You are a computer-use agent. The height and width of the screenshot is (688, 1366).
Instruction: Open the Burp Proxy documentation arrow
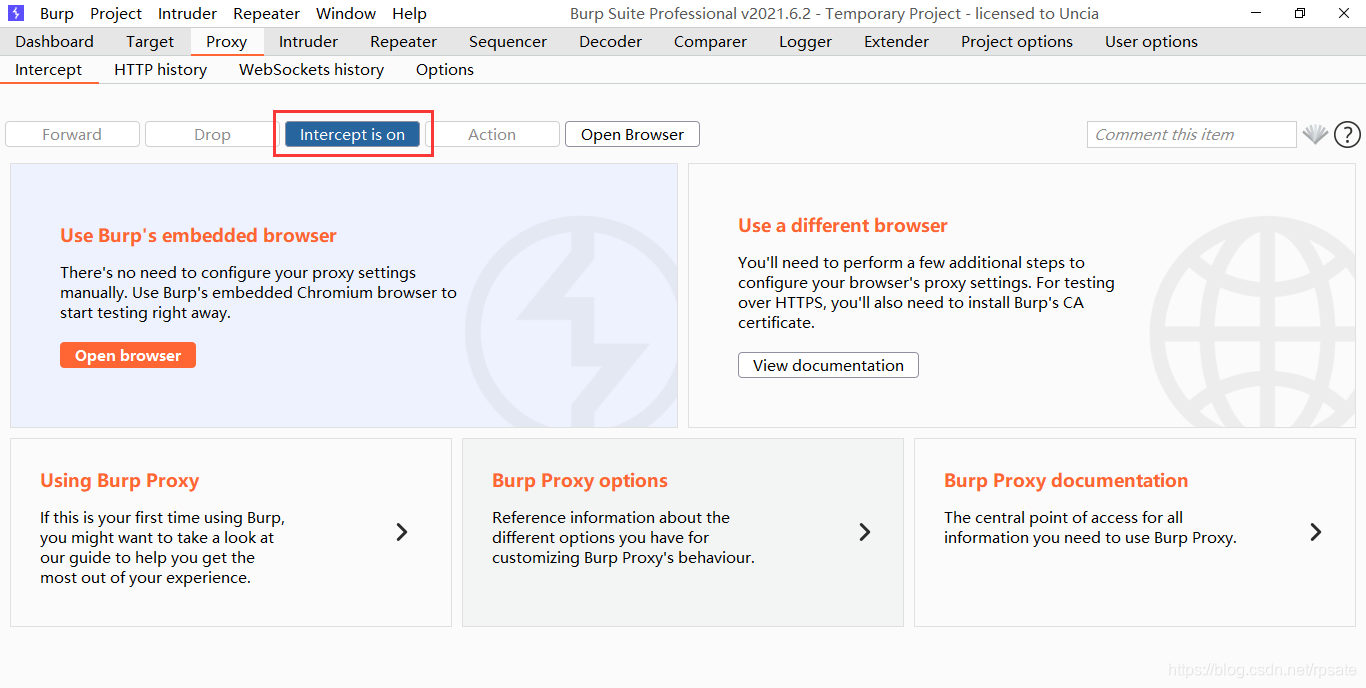[1316, 532]
